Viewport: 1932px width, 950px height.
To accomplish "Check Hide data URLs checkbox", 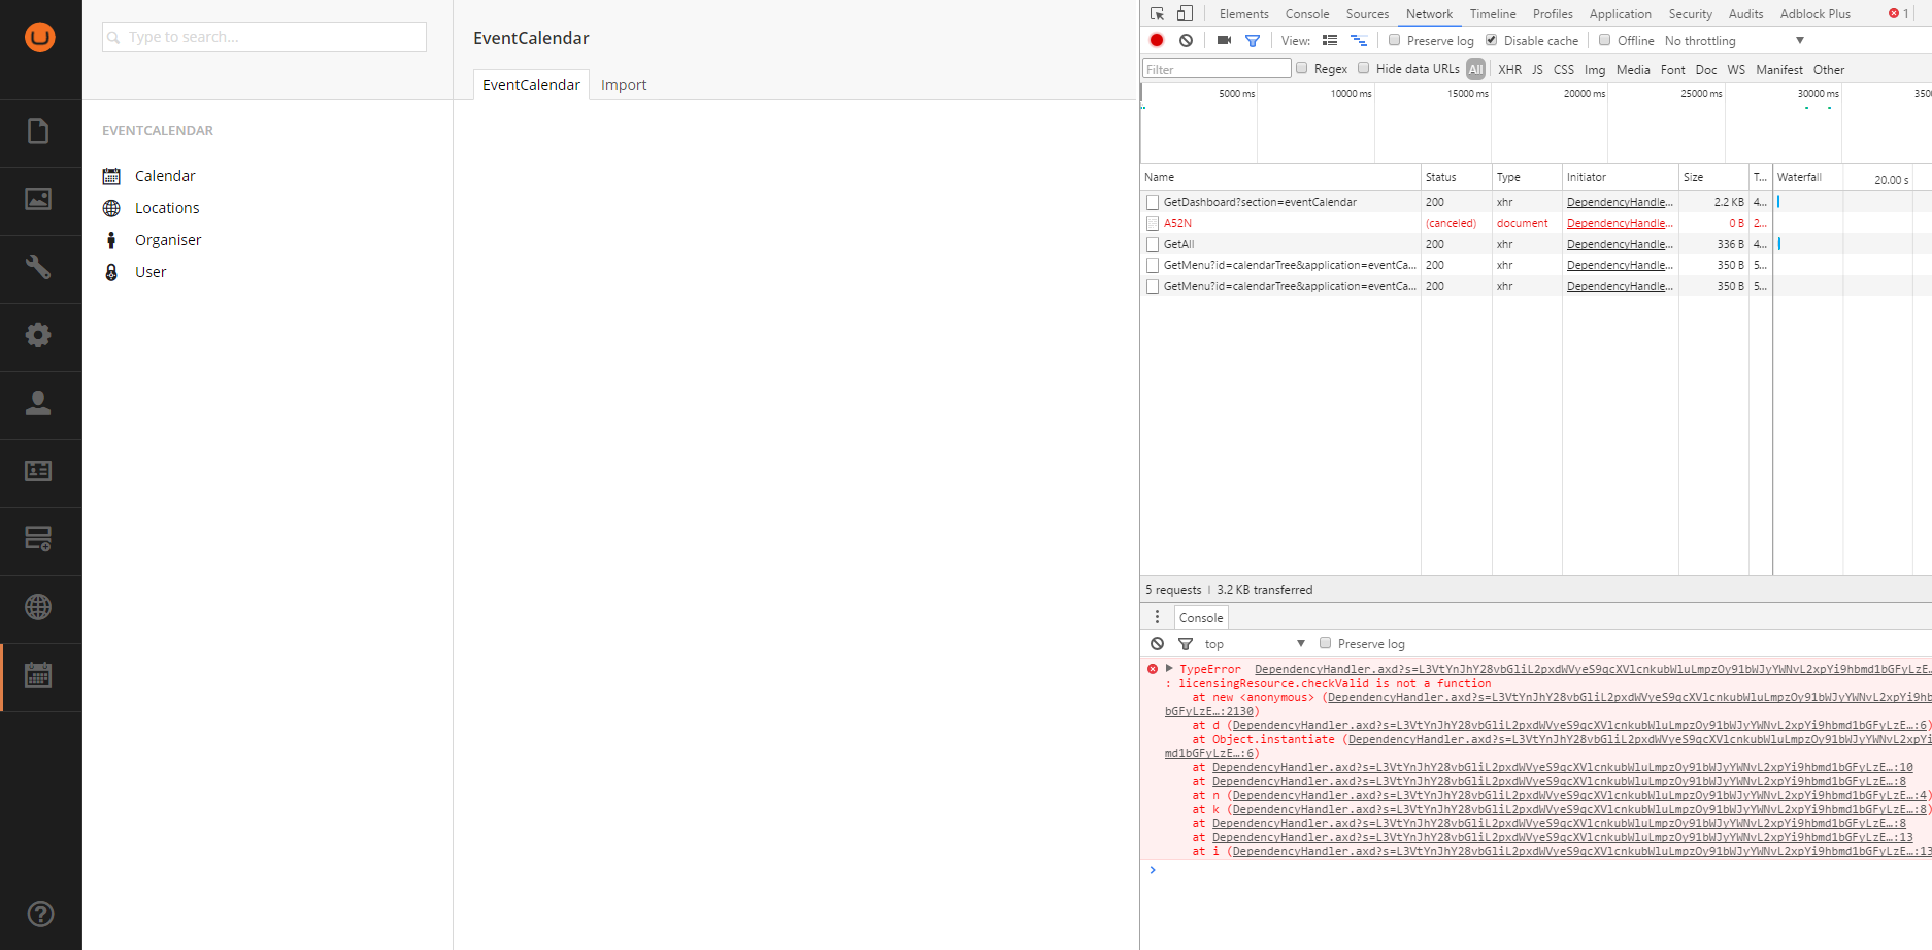I will (x=1363, y=68).
